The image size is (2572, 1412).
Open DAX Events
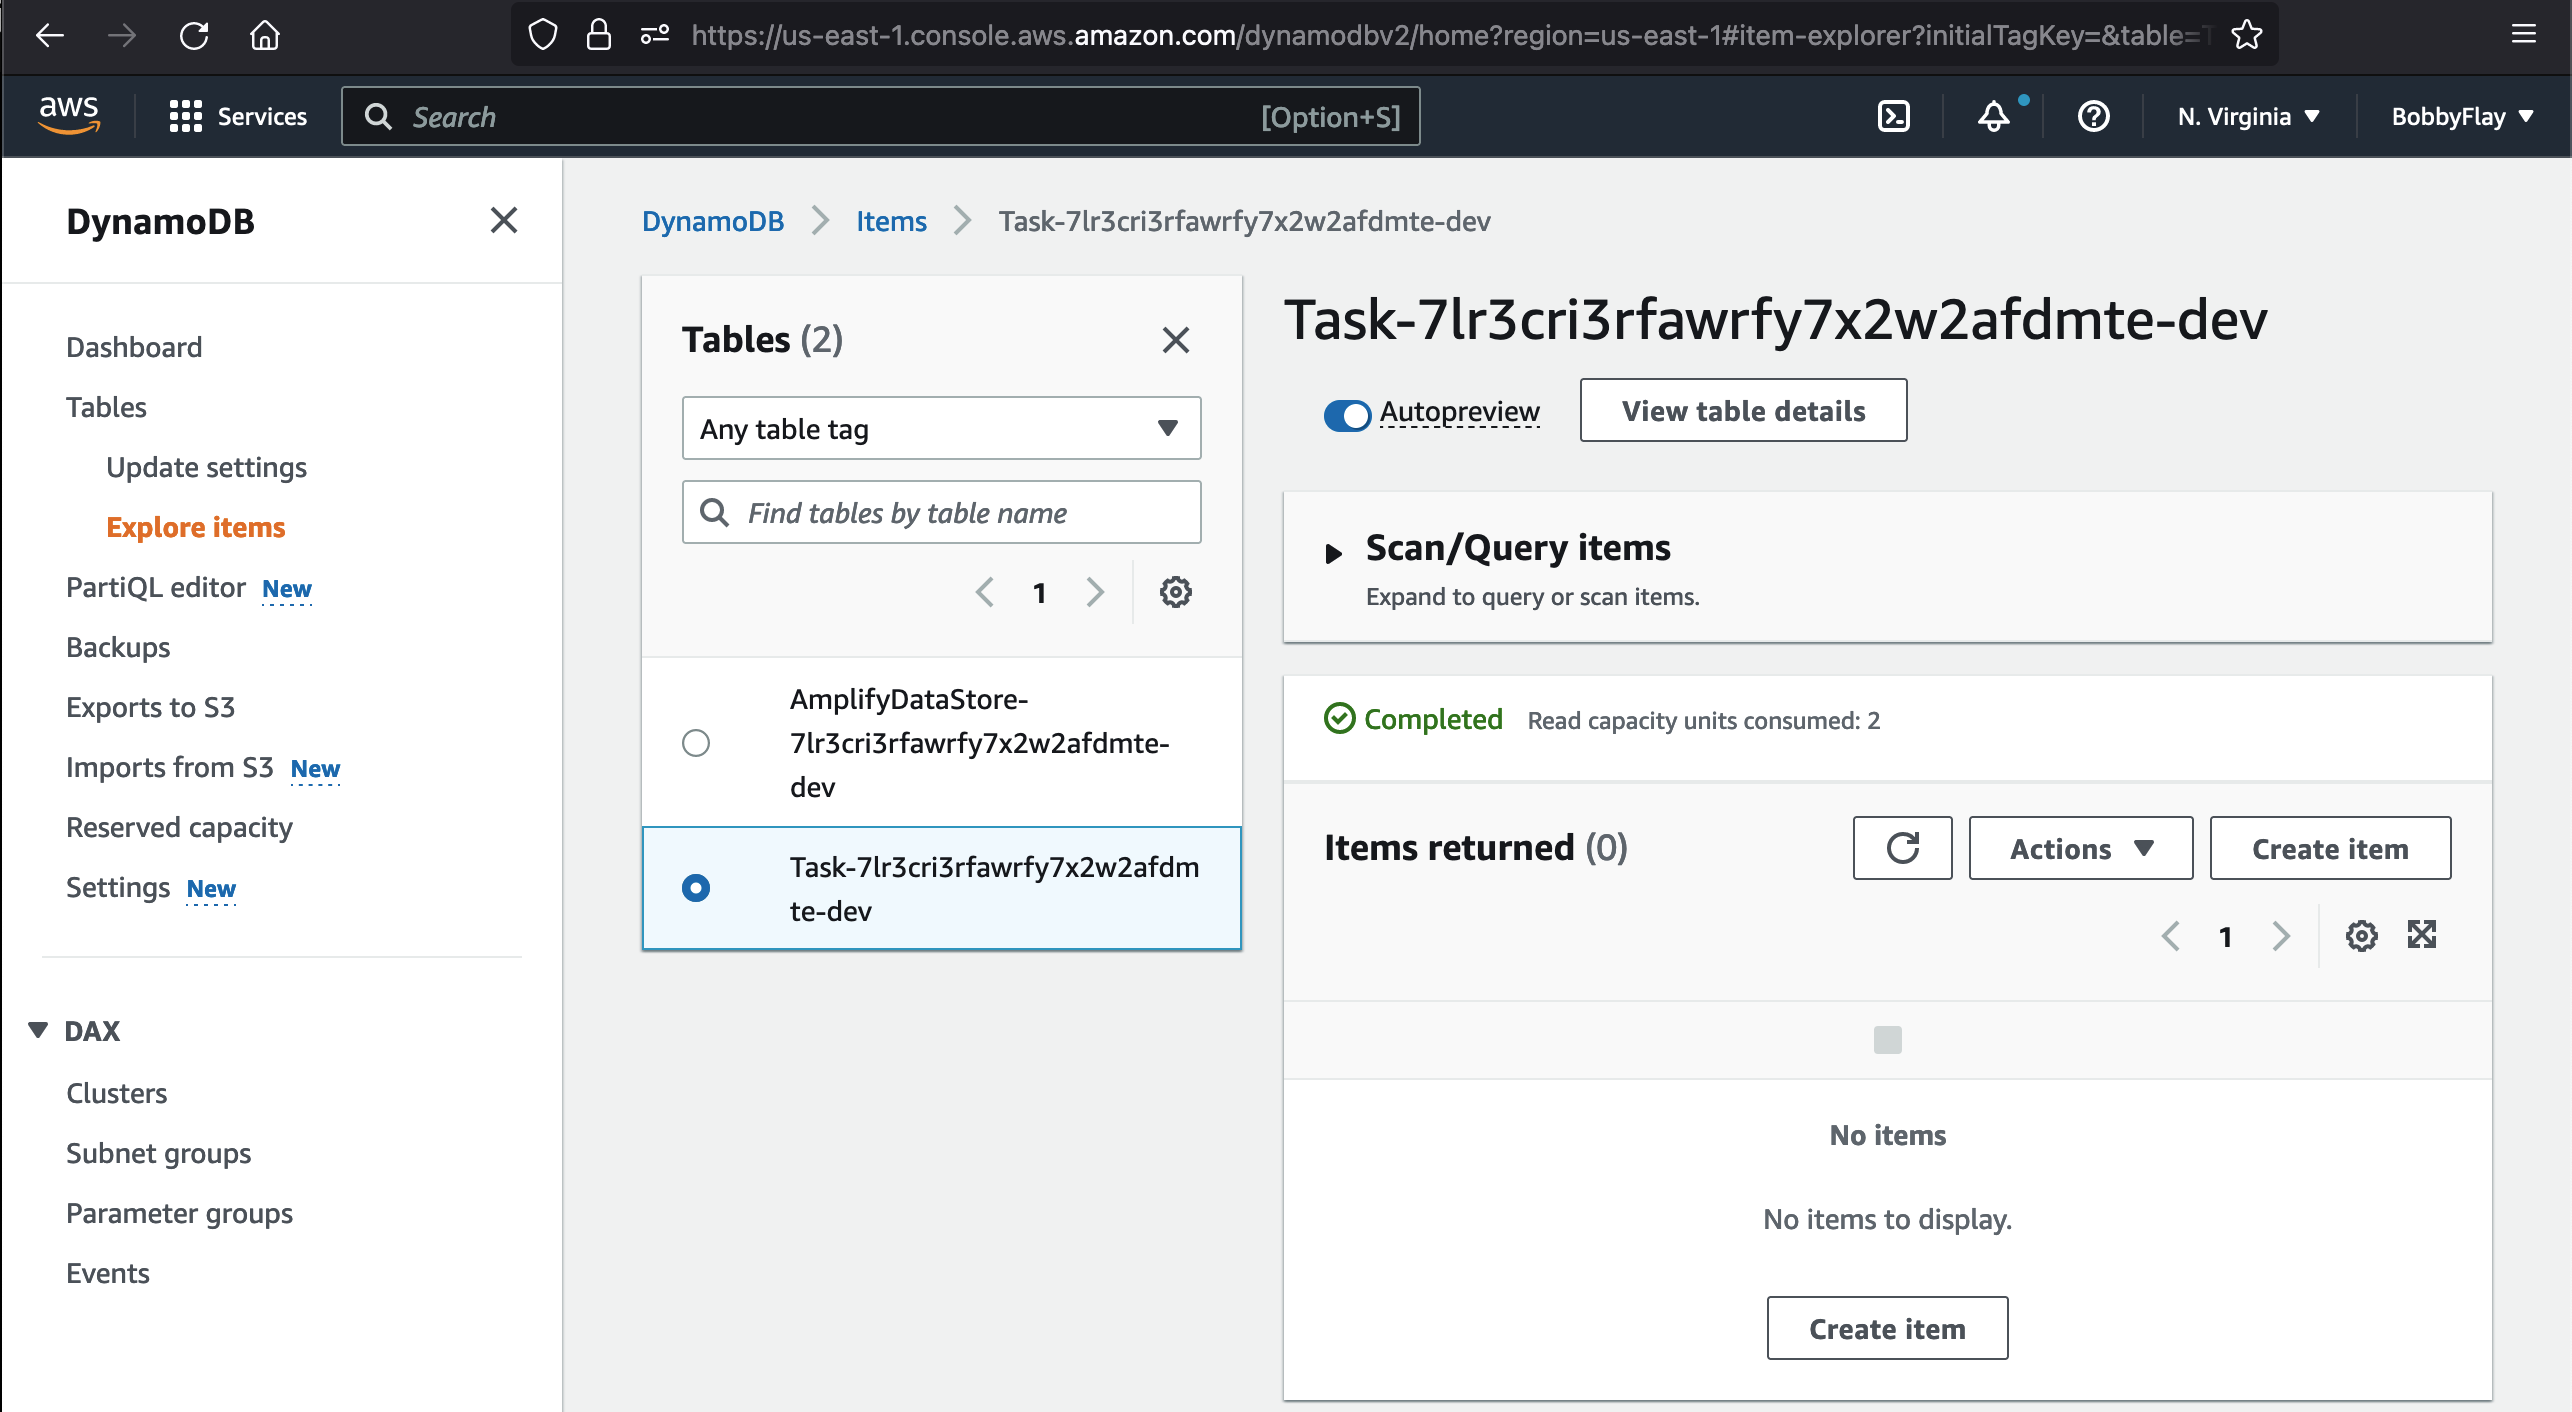(107, 1272)
